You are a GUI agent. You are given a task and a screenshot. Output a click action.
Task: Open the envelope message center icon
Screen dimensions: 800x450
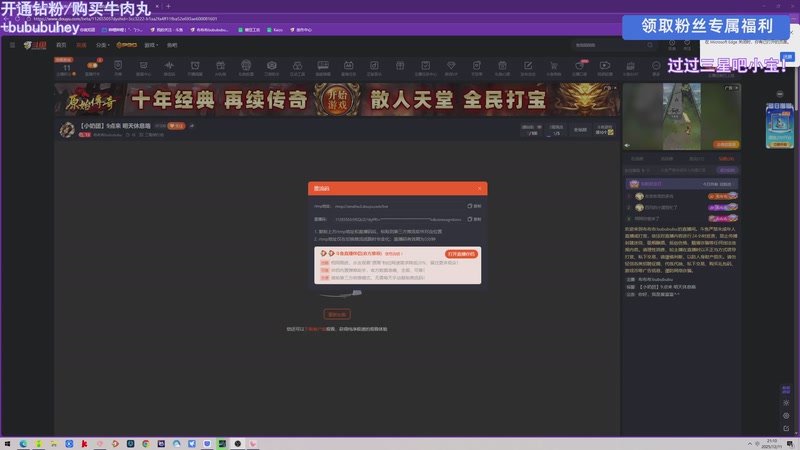(x=143, y=65)
